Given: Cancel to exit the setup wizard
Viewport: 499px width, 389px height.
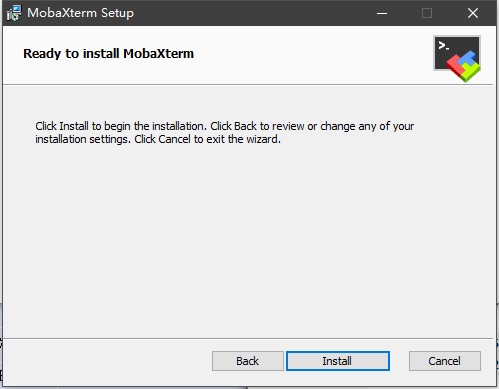Looking at the screenshot, I should point(445,361).
